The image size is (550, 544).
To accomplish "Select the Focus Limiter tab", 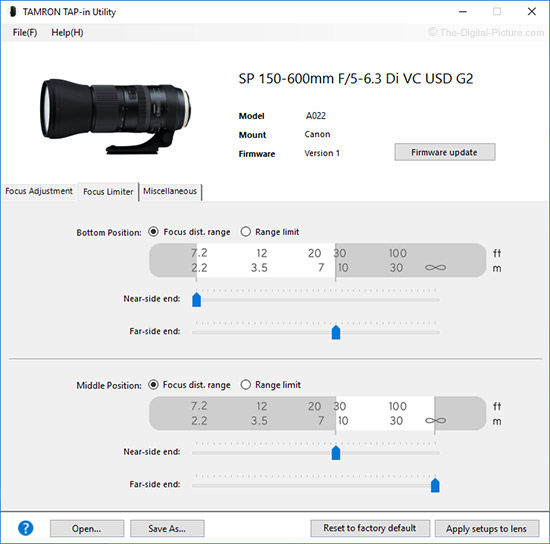I will click(x=108, y=192).
